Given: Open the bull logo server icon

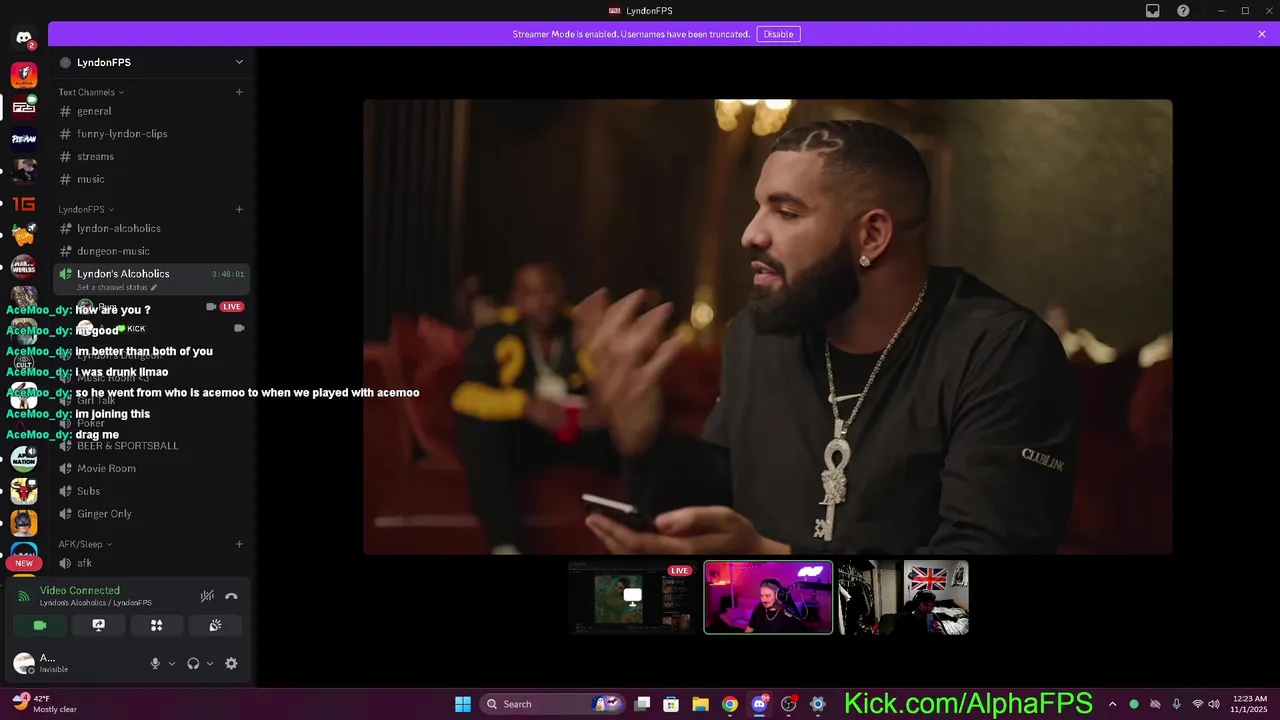Looking at the screenshot, I should (x=24, y=491).
